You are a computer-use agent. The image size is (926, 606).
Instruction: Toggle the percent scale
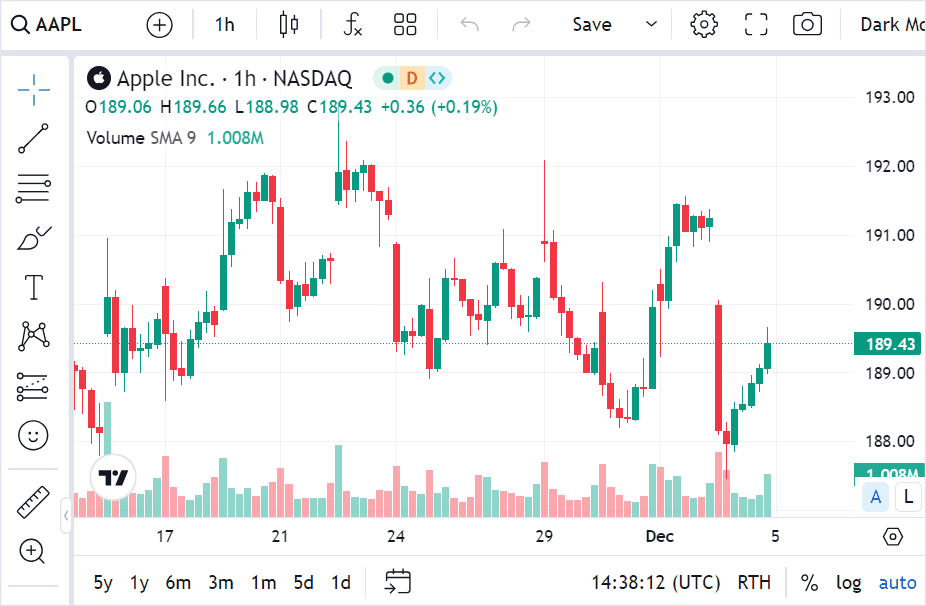[809, 582]
